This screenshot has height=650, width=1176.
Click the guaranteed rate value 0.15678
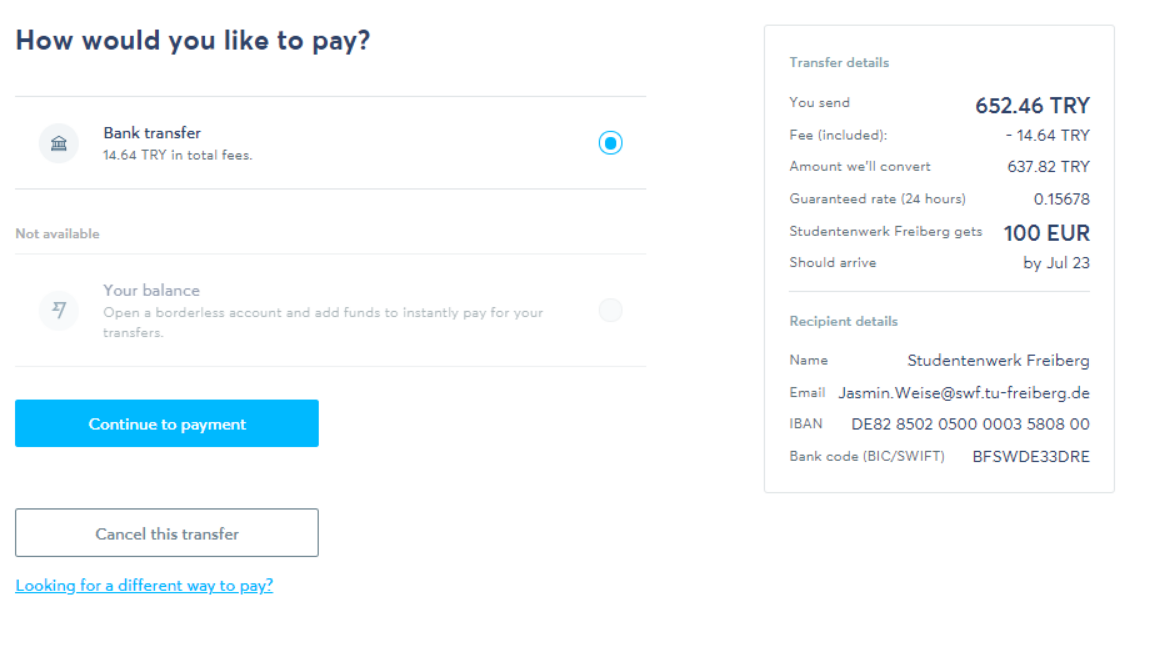(x=1061, y=199)
